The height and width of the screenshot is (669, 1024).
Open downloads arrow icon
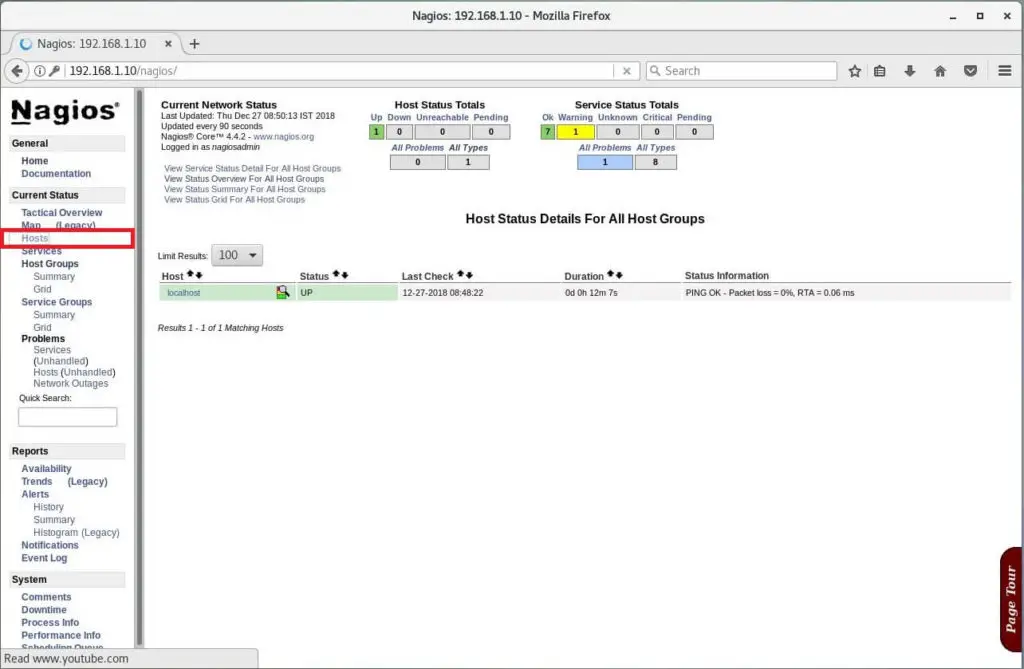[910, 71]
